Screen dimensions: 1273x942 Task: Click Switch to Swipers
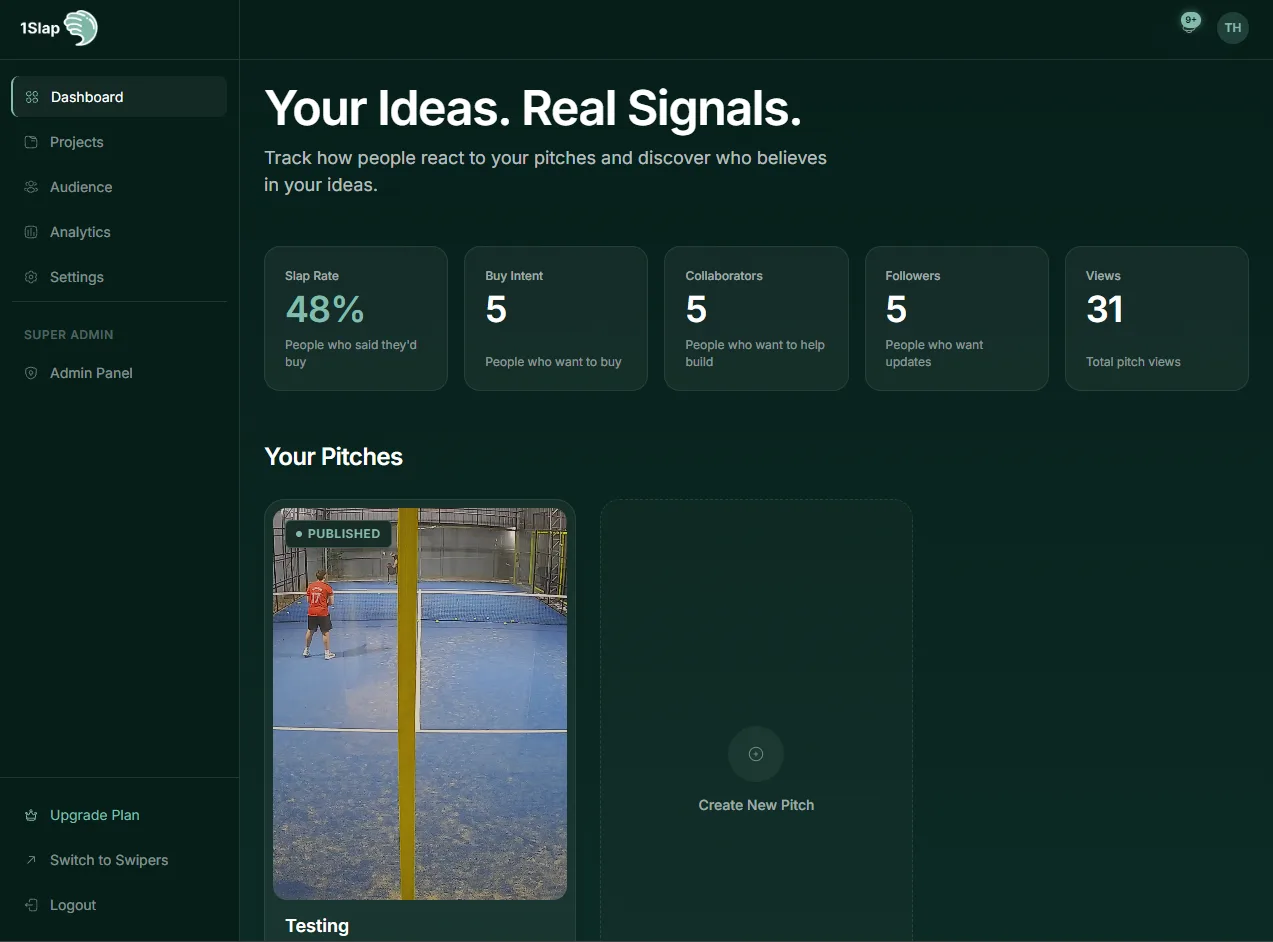(119, 860)
